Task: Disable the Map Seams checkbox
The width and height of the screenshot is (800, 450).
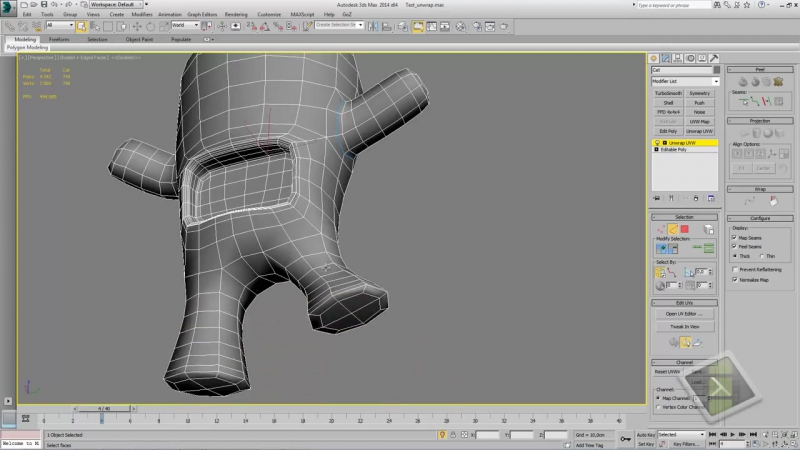Action: 735,237
